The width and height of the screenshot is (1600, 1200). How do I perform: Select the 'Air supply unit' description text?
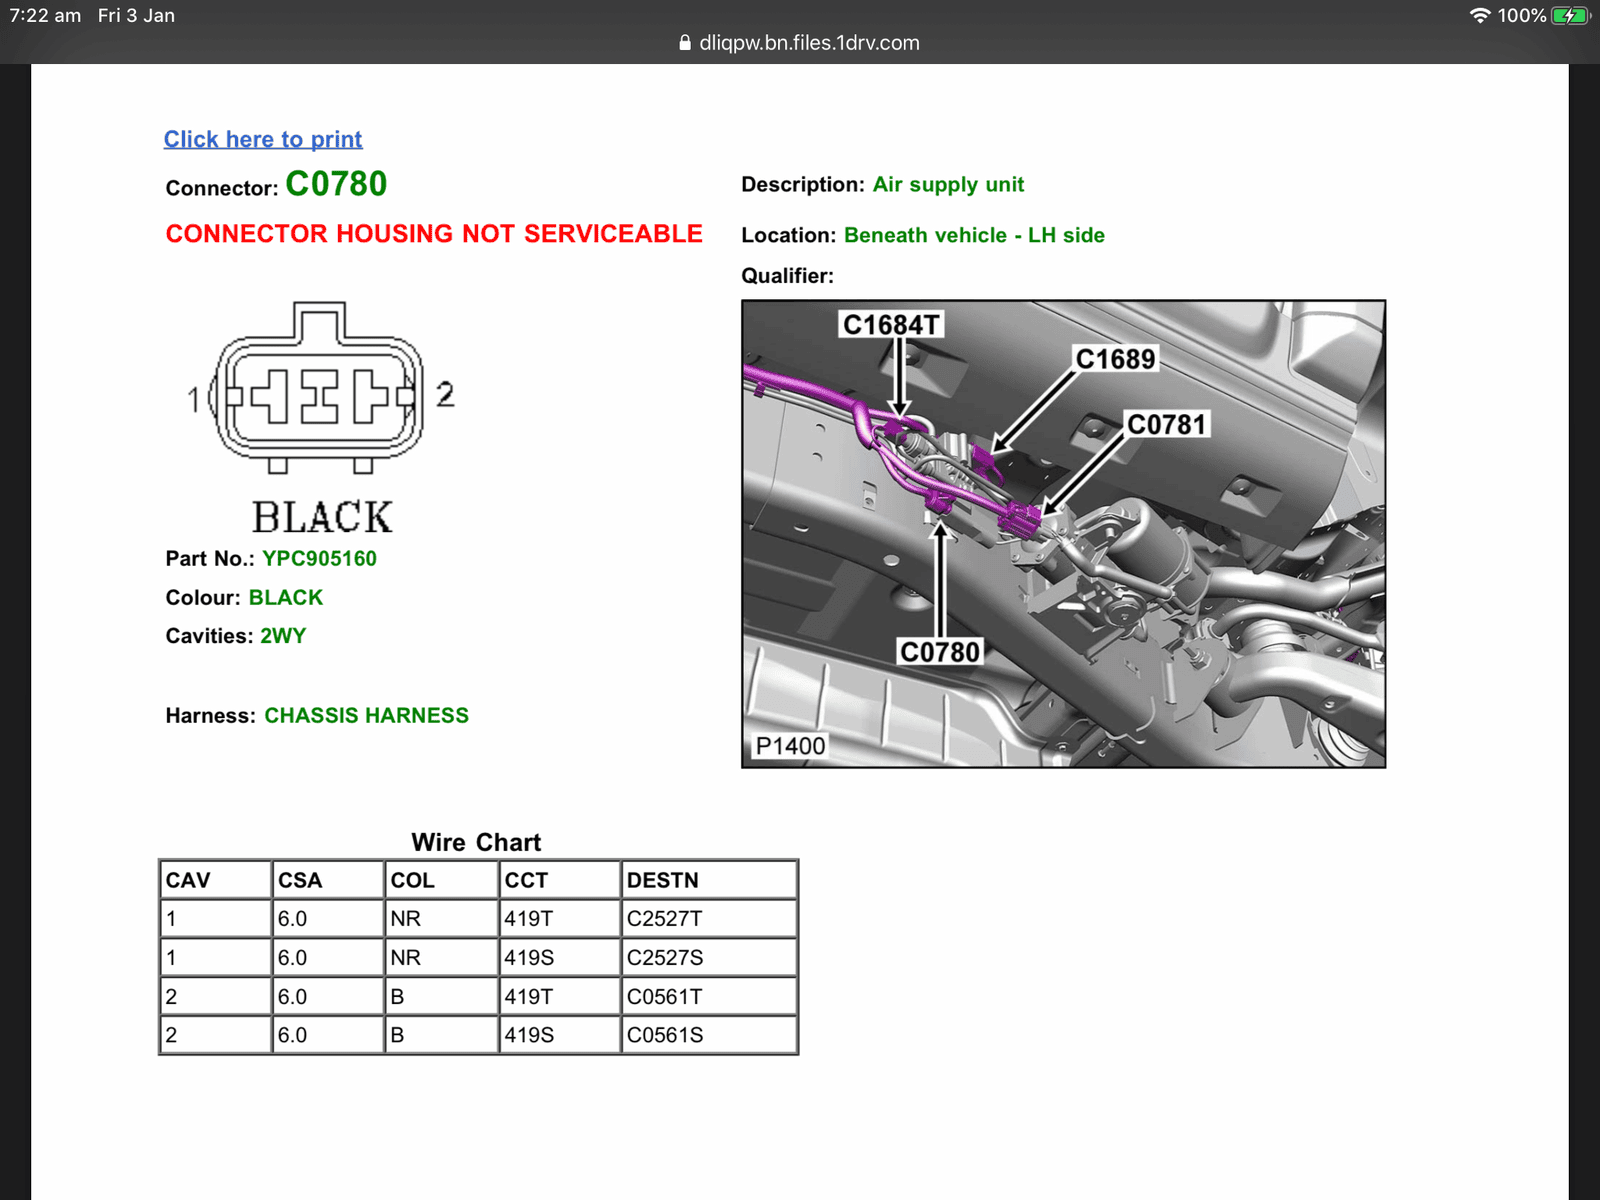[x=948, y=184]
